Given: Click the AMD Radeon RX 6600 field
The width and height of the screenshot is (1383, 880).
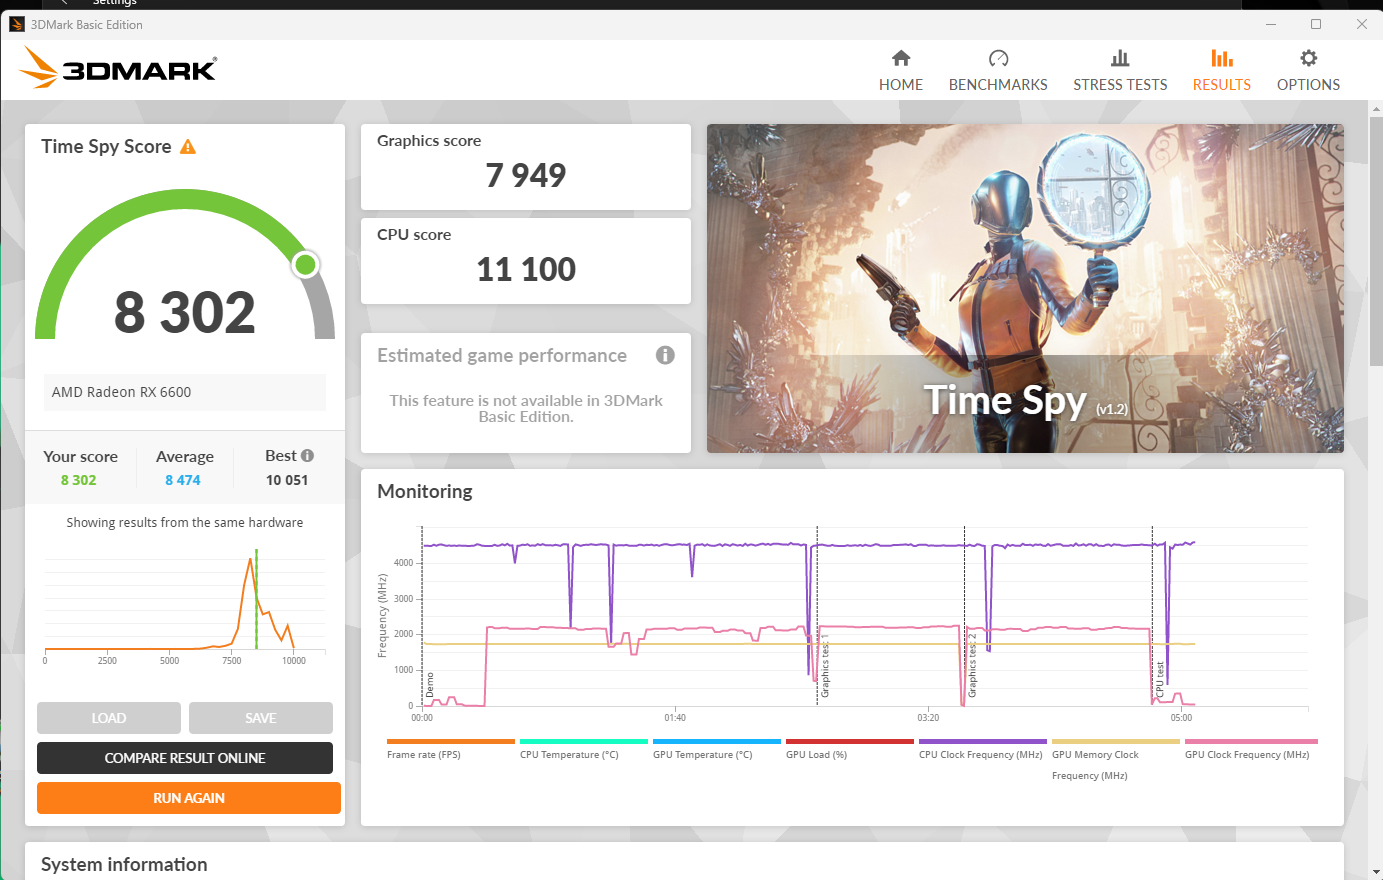Looking at the screenshot, I should [x=185, y=392].
